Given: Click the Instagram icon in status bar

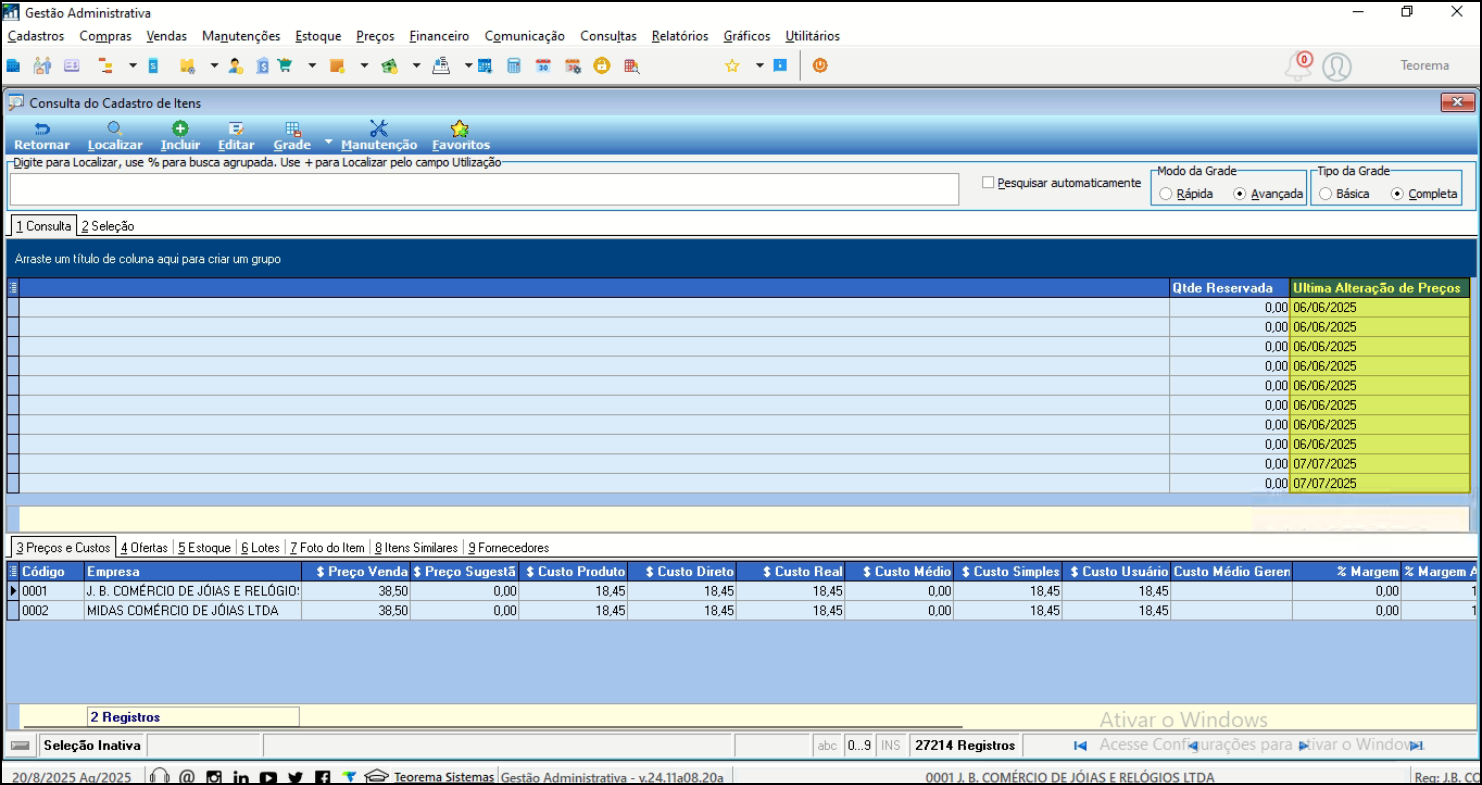Looking at the screenshot, I should coord(214,777).
